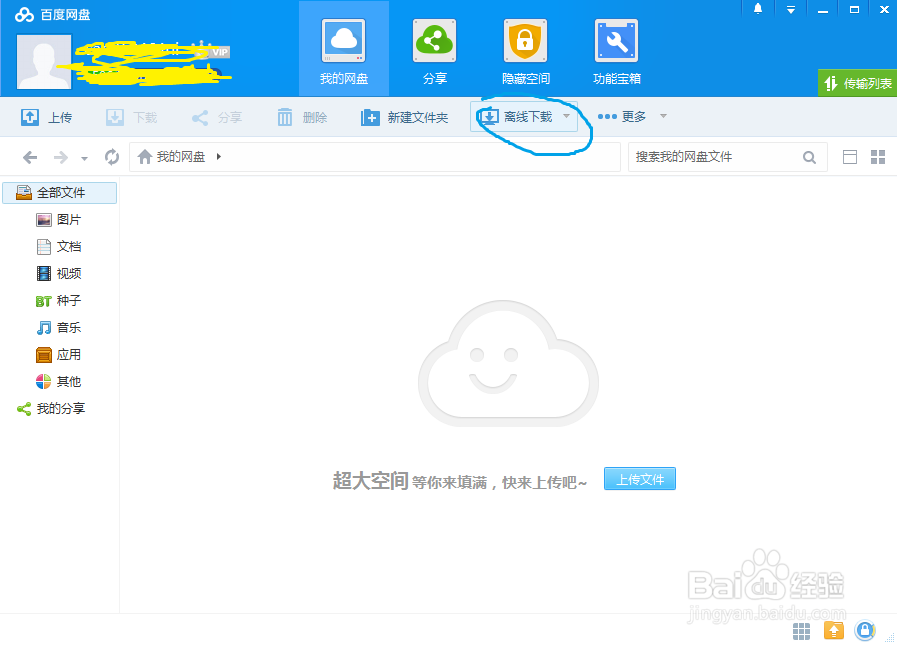Select 图片 category in sidebar
This screenshot has height=645, width=897.
coord(59,220)
